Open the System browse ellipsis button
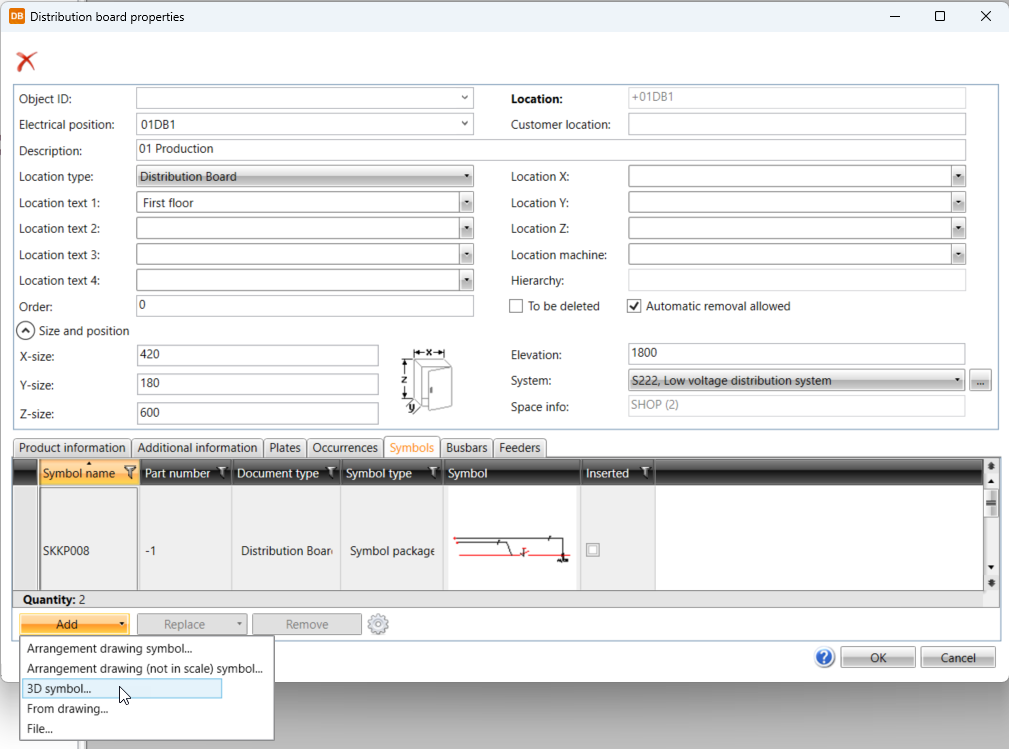Screen dimensions: 1009x749 pyautogui.click(x=980, y=381)
